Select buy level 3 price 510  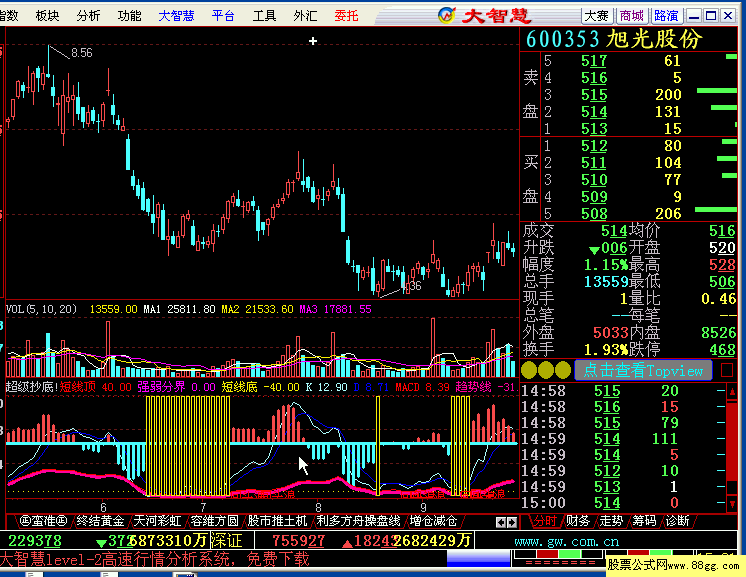coord(594,179)
